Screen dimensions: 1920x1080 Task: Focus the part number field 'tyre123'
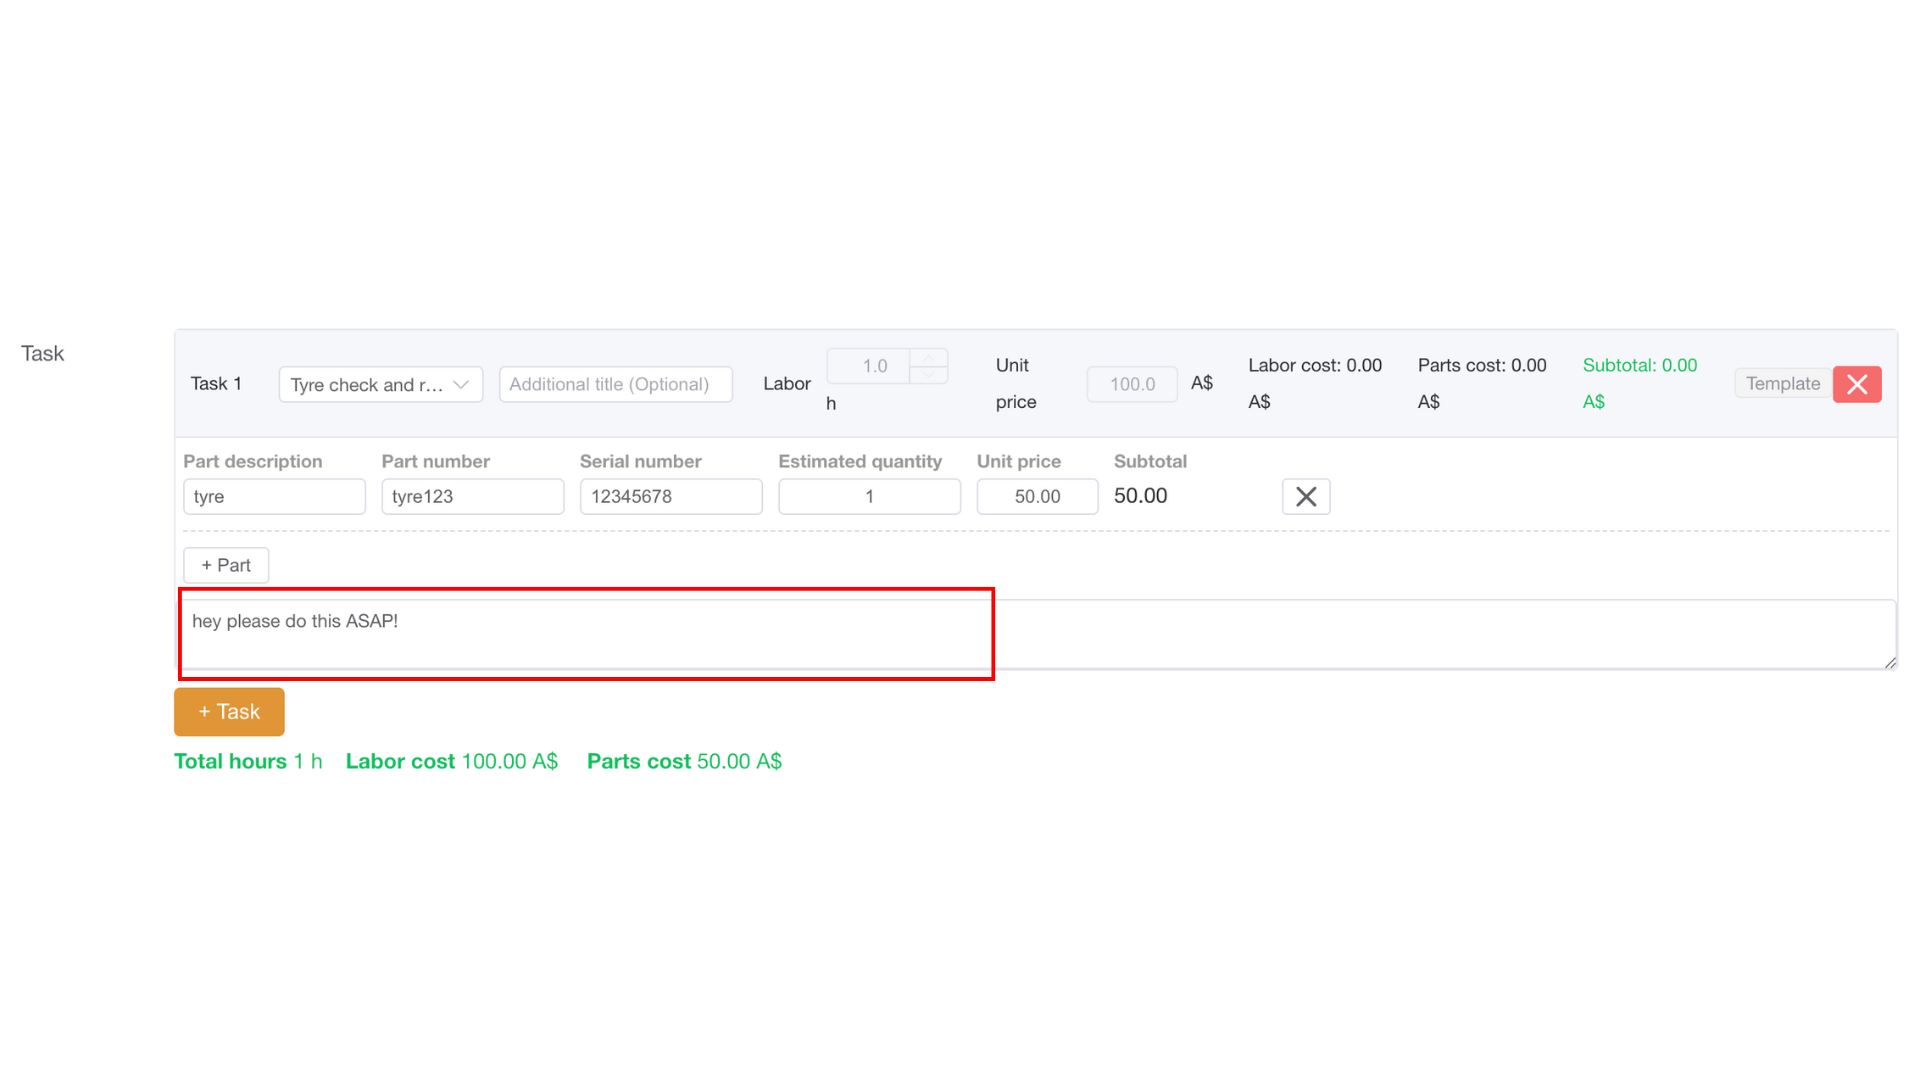[x=472, y=496]
